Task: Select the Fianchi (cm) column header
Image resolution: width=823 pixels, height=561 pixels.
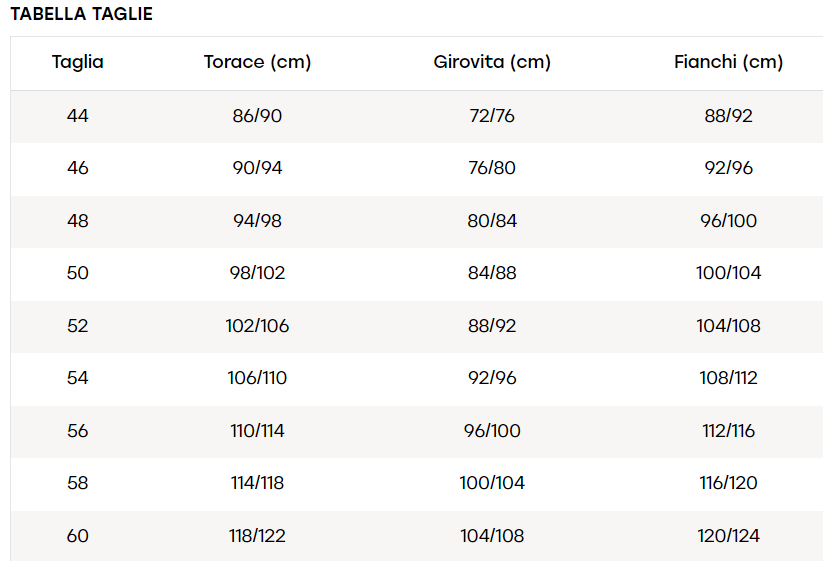Action: 729,62
